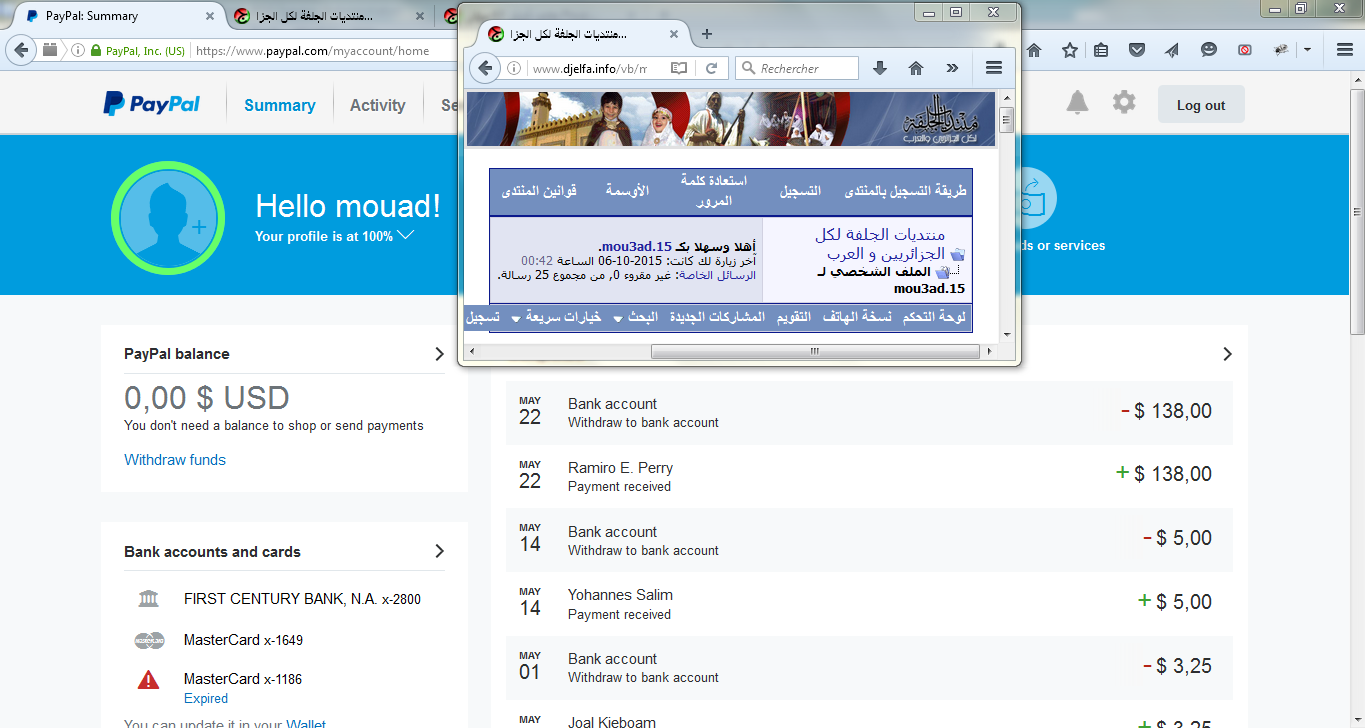Select MasterCard x-1649 card
The image size is (1365, 728).
(243, 640)
